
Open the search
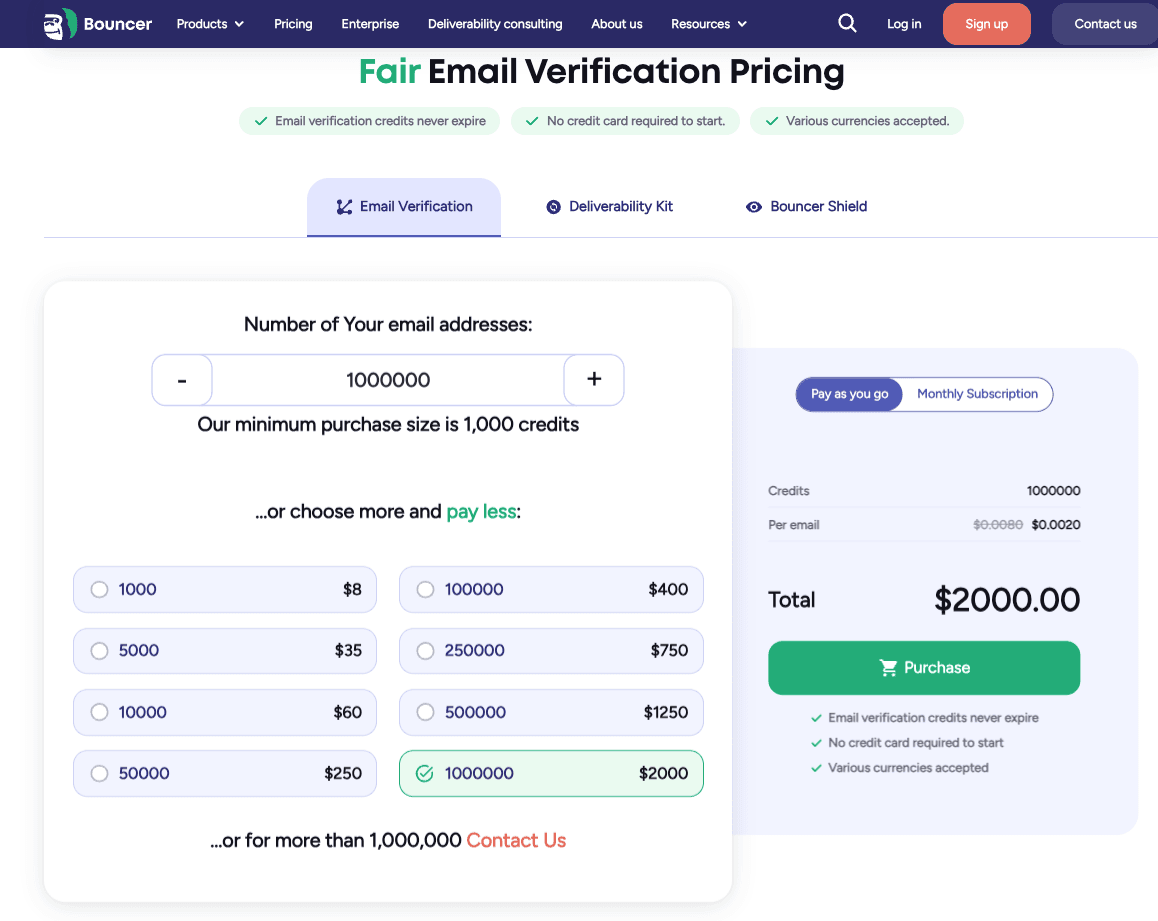tap(847, 23)
